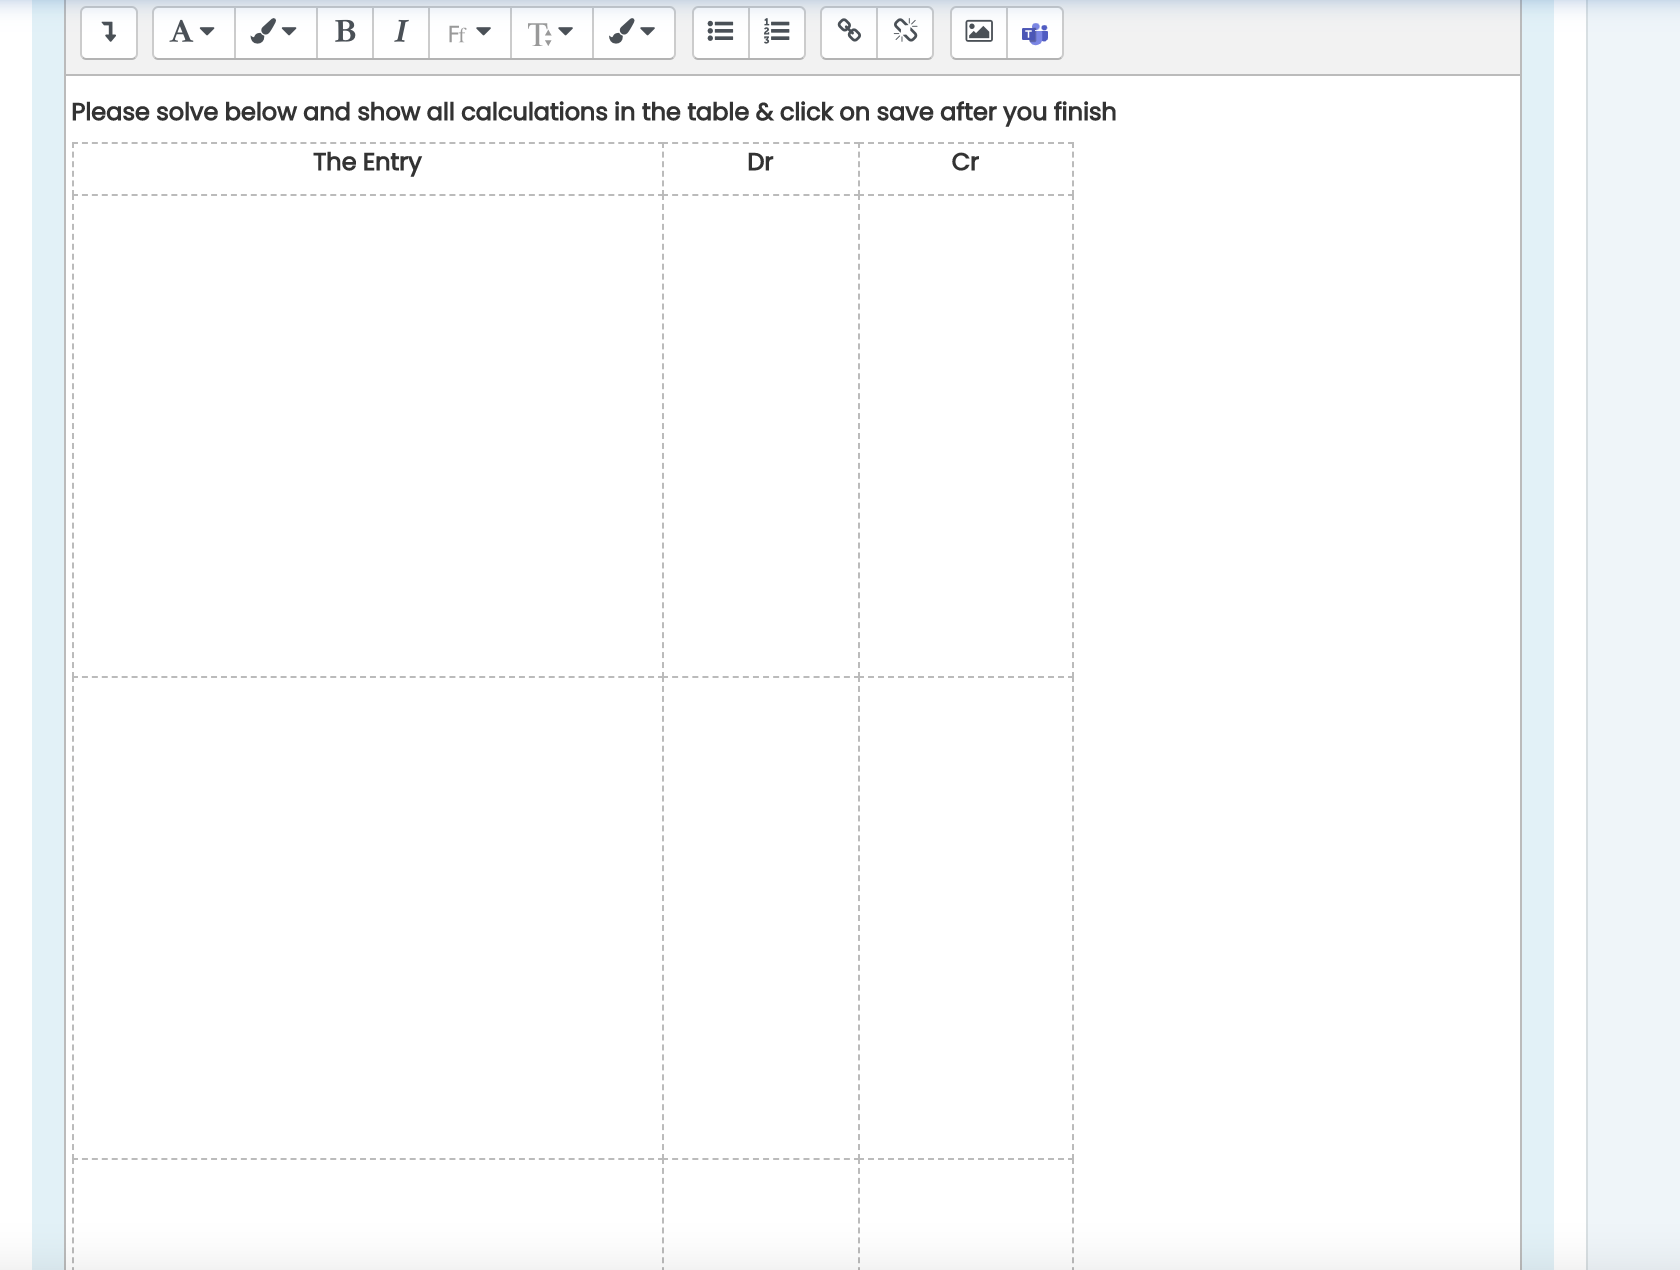Click the insert image icon

[979, 32]
